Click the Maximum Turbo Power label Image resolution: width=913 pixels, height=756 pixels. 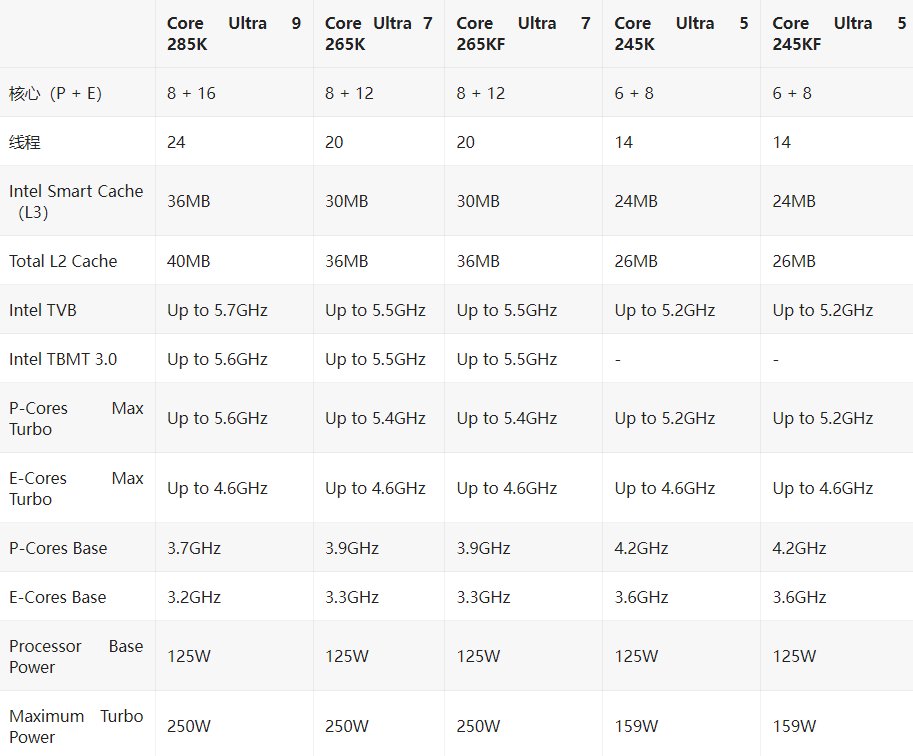click(76, 726)
